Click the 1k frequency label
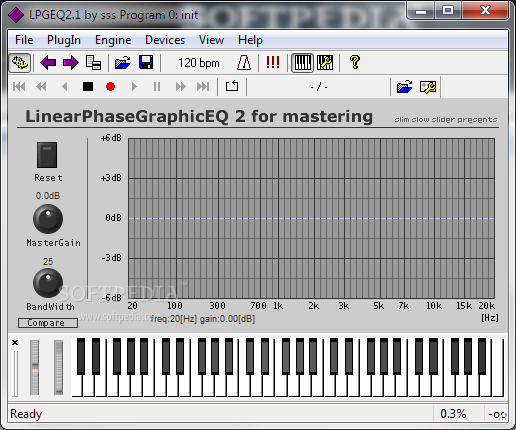 [x=278, y=306]
